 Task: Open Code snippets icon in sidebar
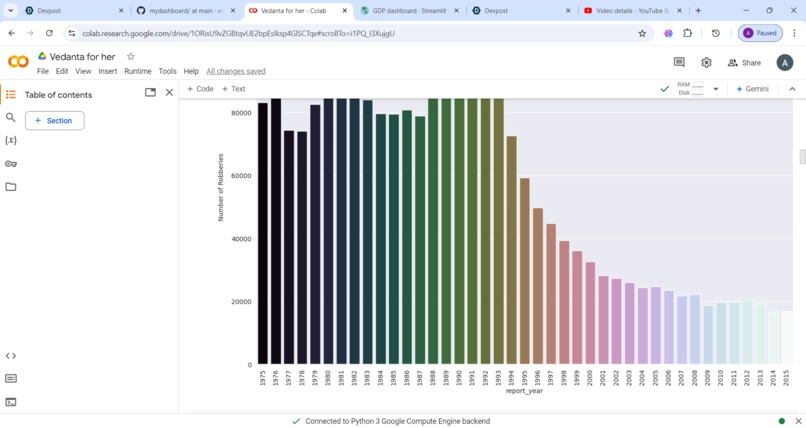(10, 356)
